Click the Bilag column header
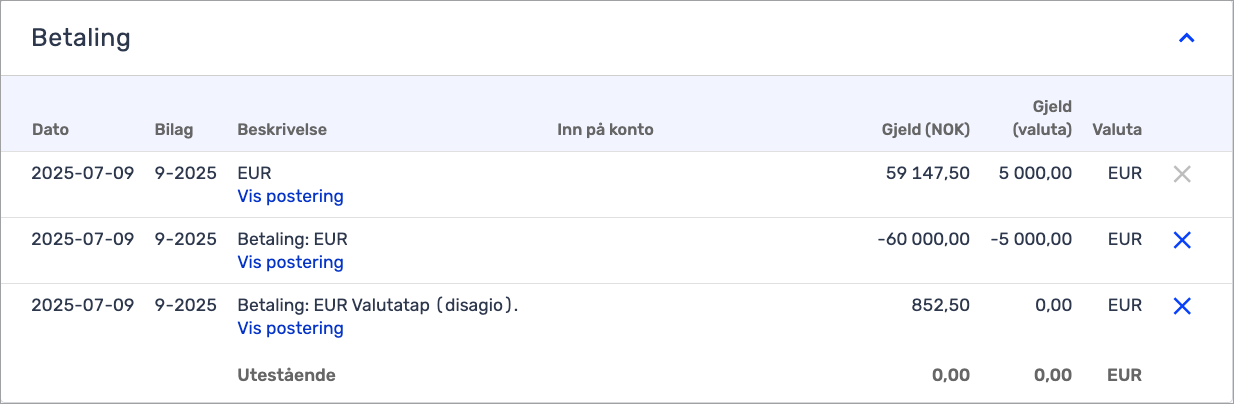 (174, 130)
